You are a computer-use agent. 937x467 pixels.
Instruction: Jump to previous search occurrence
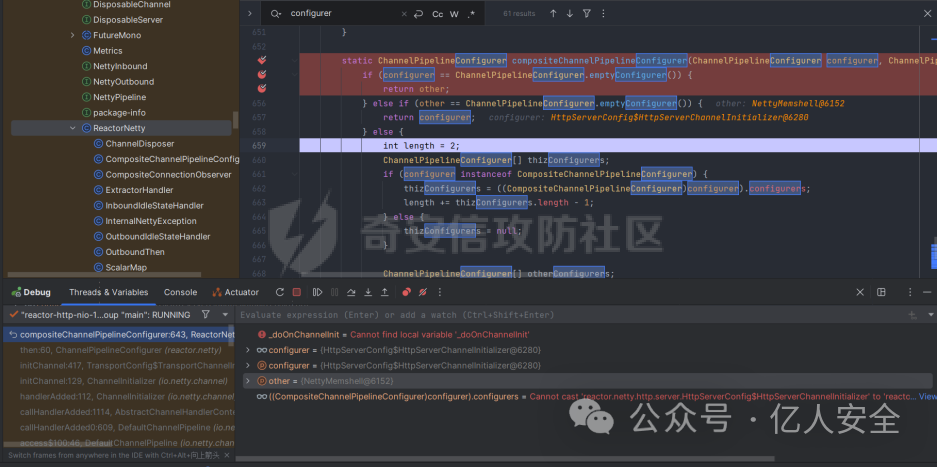click(x=553, y=14)
